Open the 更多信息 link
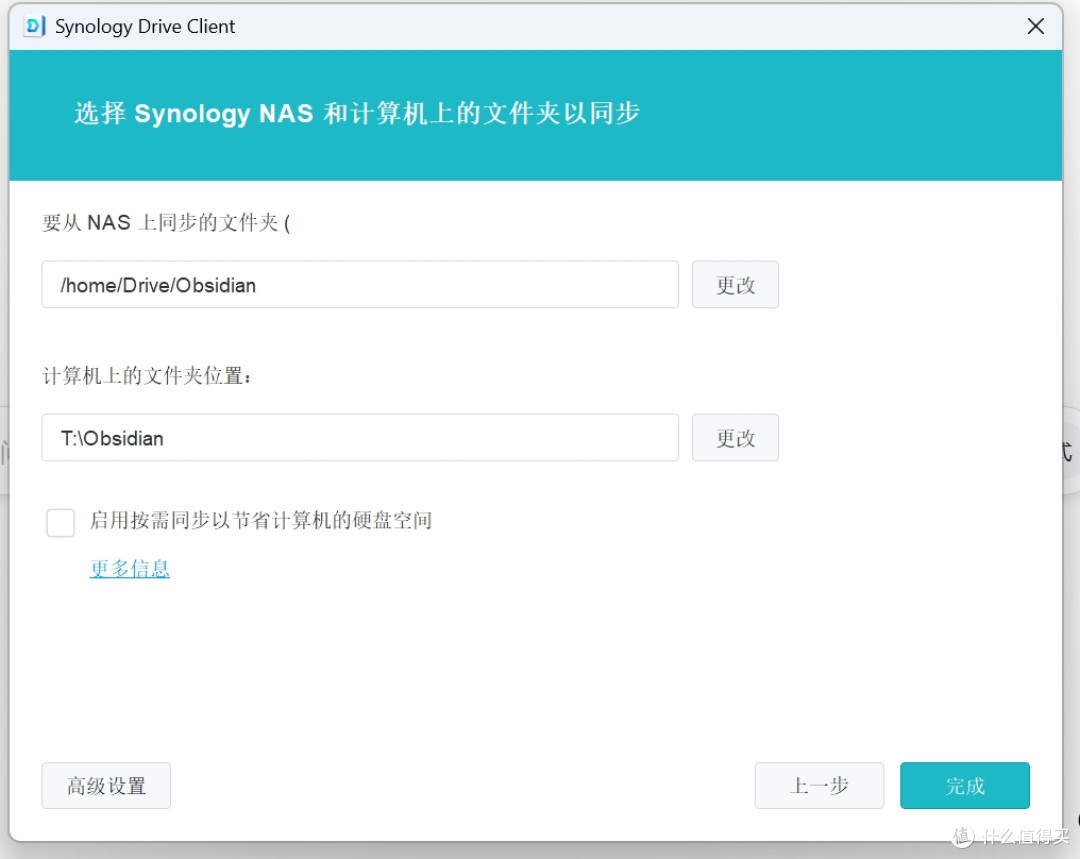Screen dimensions: 1080x859 [x=129, y=568]
